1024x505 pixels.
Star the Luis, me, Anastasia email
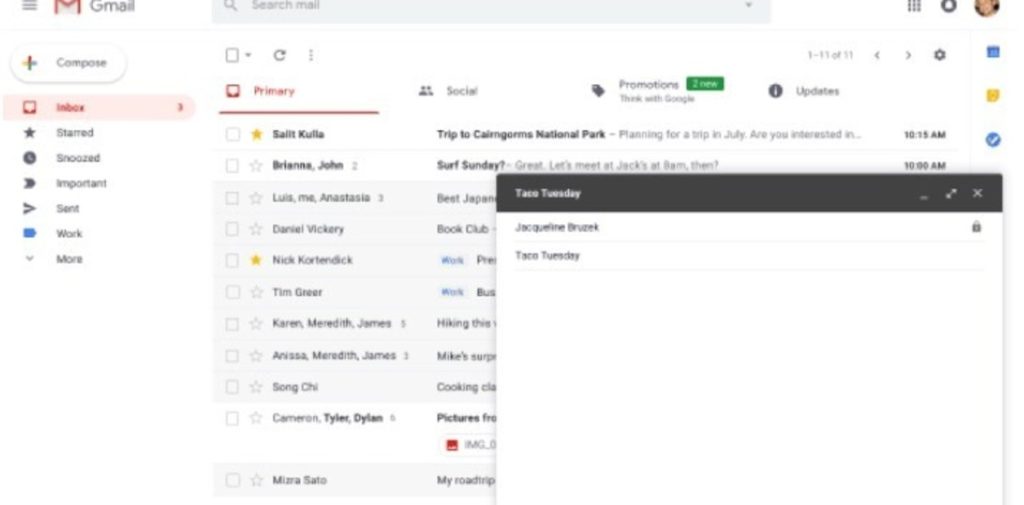[x=257, y=198]
